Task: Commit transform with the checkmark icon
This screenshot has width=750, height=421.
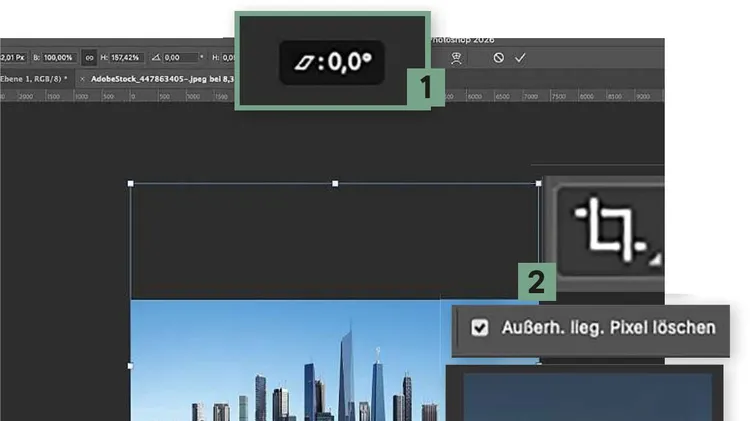Action: pyautogui.click(x=520, y=59)
